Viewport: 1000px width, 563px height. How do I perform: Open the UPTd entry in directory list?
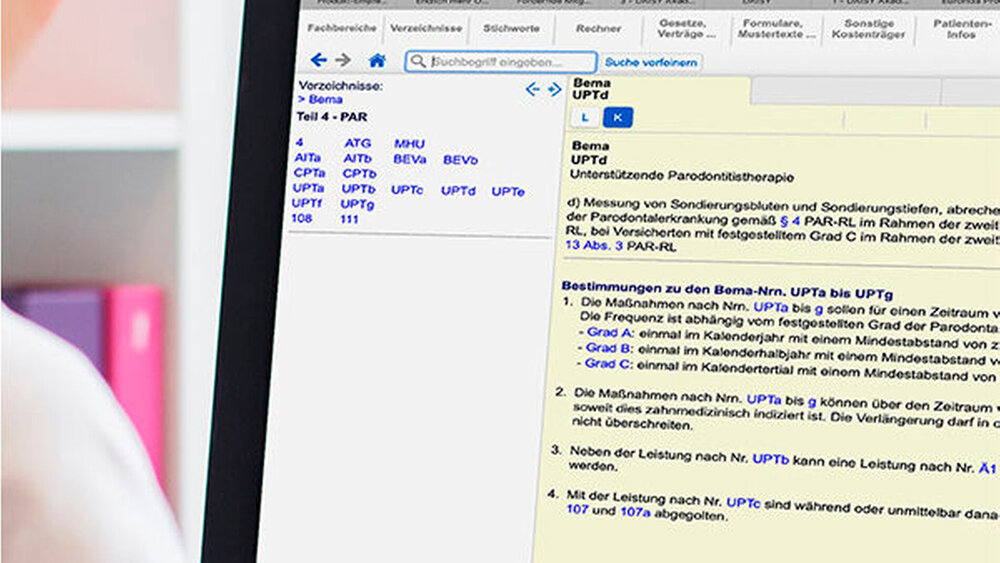[458, 190]
